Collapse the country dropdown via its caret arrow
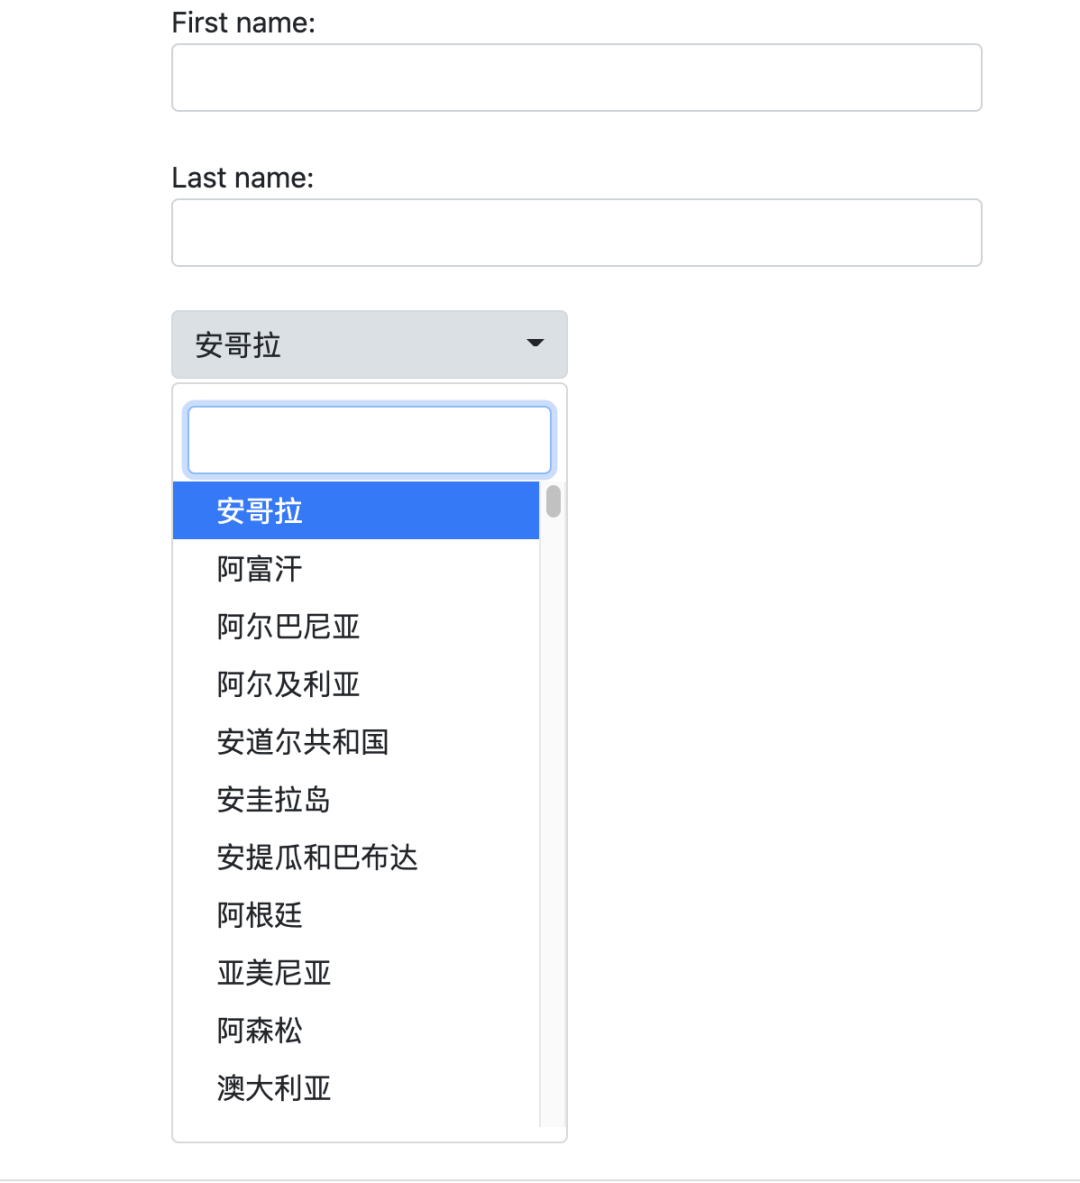 [536, 343]
